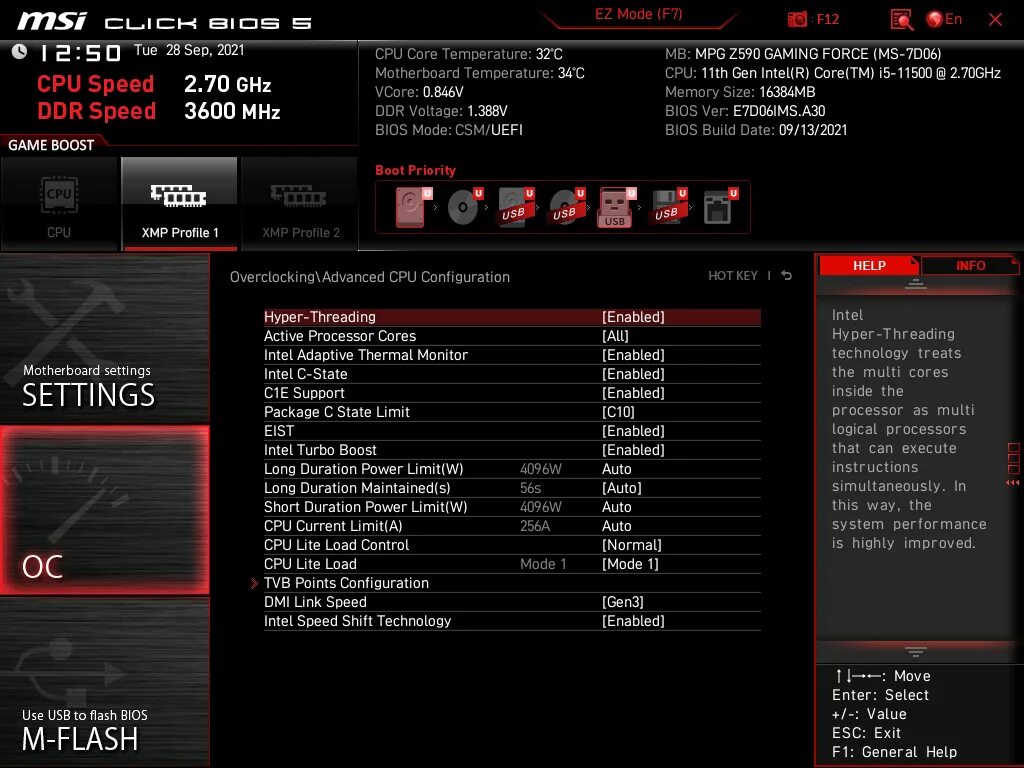The image size is (1024, 768).
Task: Click Long Duration Power Limit Auto field
Action: (616, 469)
